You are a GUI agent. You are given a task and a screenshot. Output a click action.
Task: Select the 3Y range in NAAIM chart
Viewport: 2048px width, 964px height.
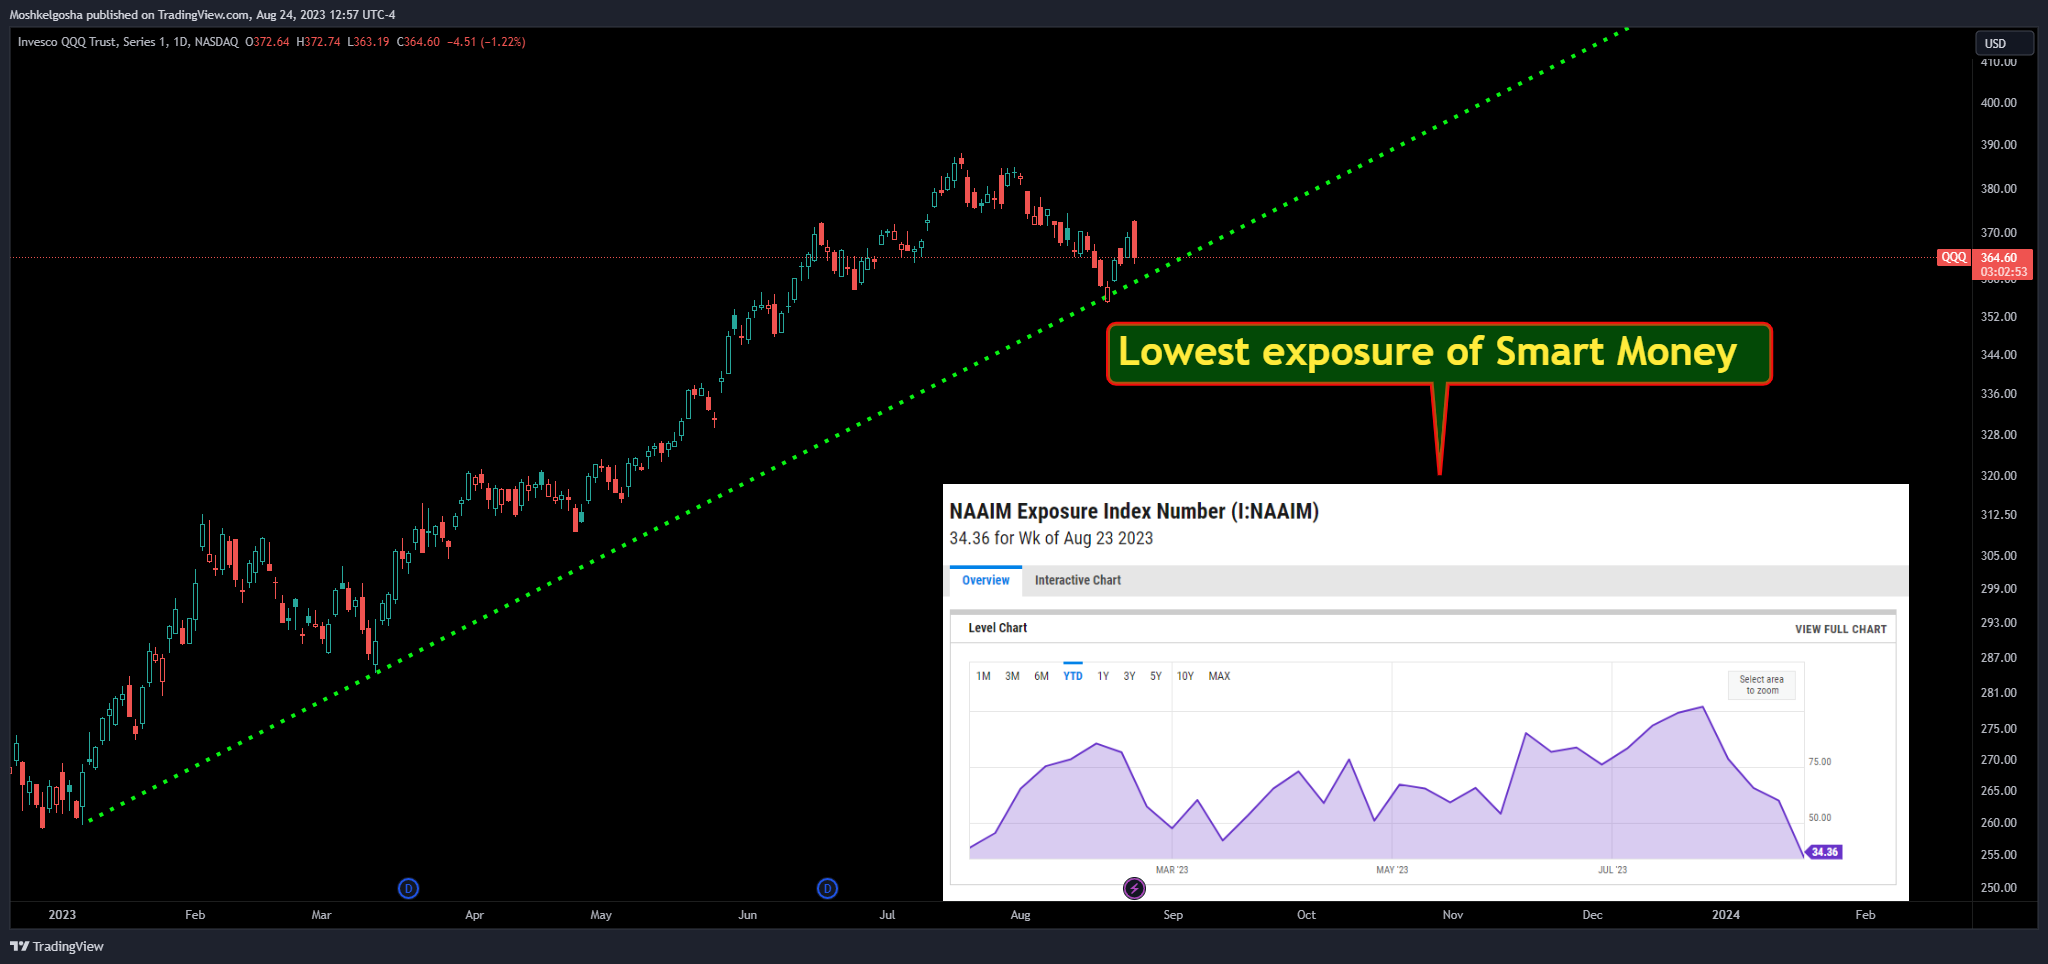pos(1129,676)
